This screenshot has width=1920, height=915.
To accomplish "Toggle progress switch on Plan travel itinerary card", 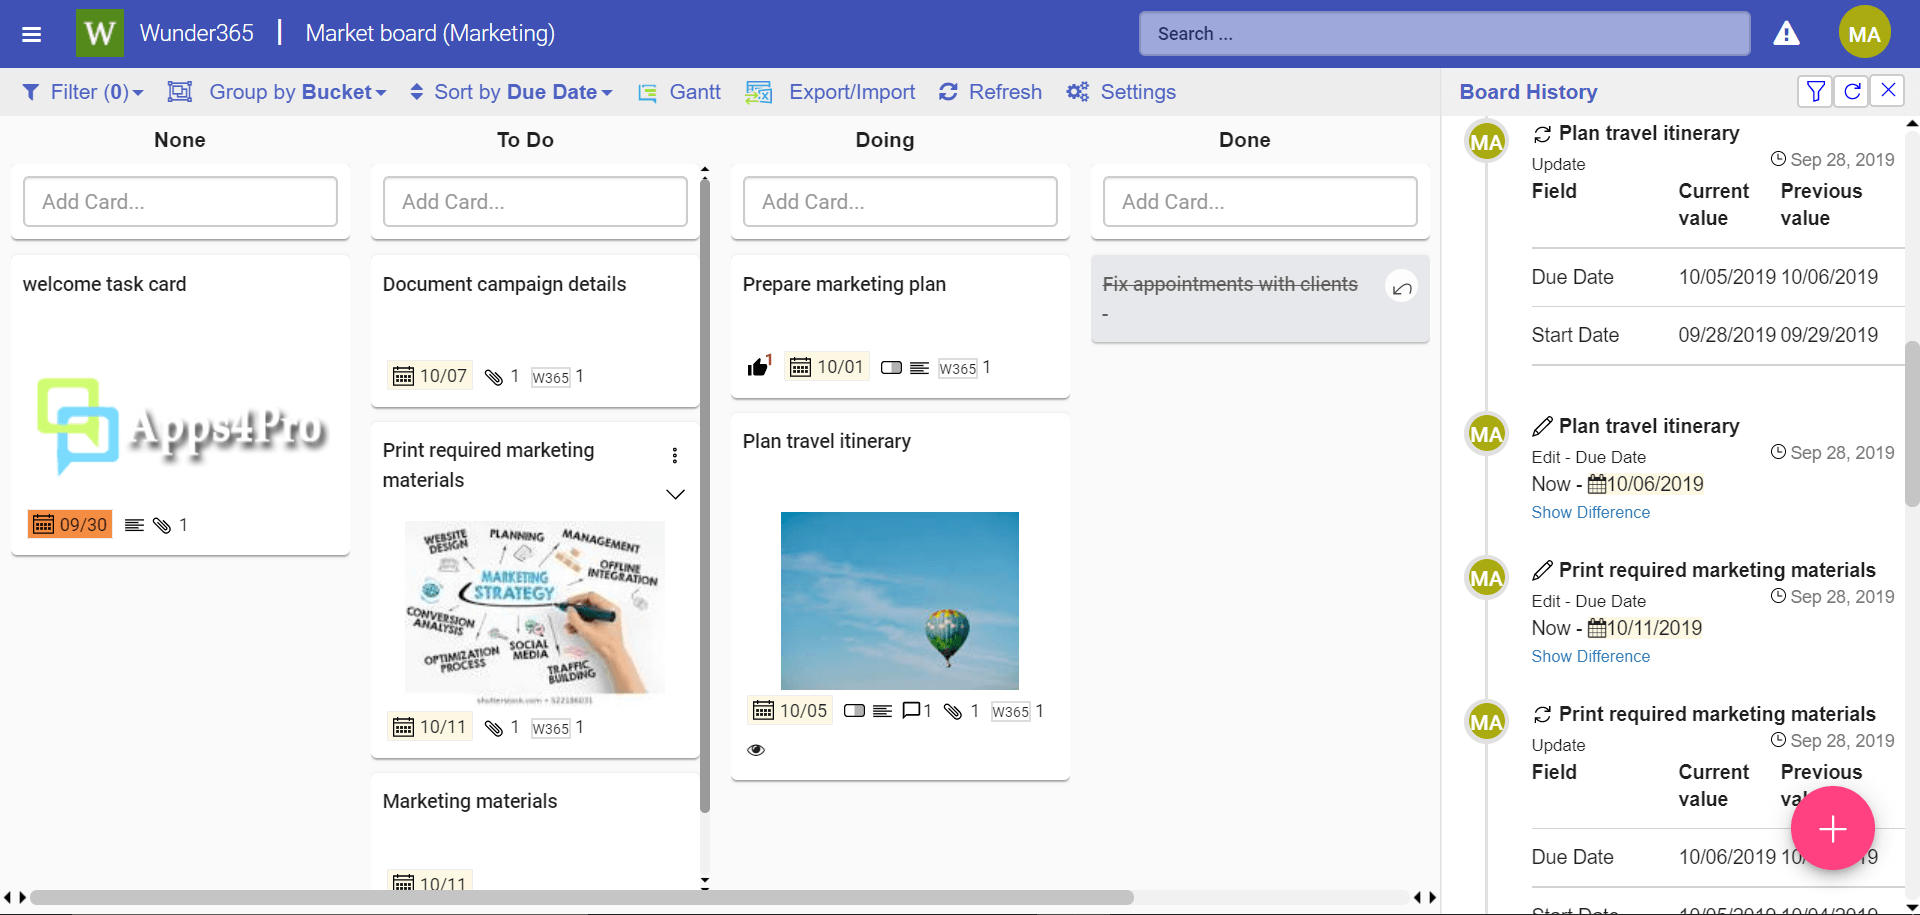I will coord(854,711).
